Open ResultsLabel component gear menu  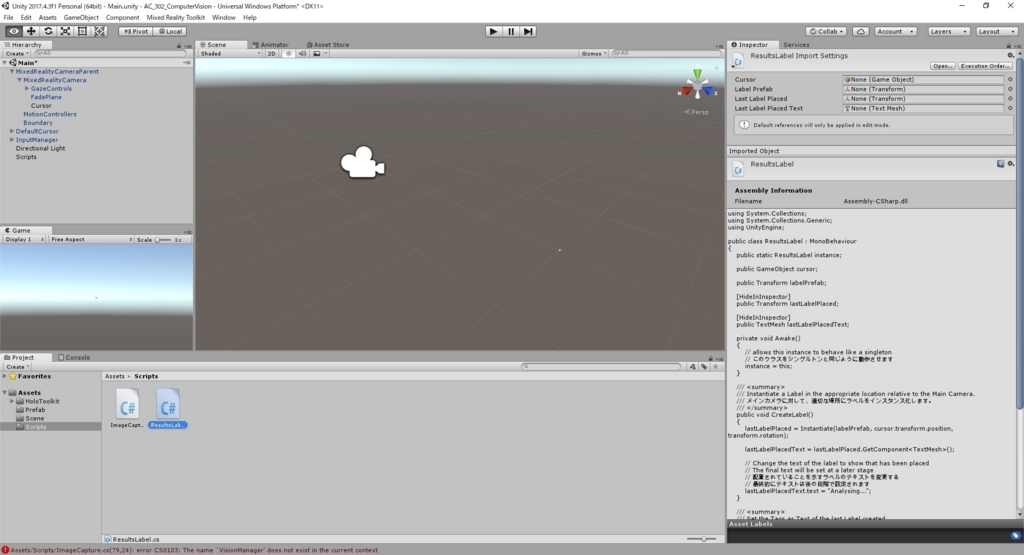[1010, 164]
